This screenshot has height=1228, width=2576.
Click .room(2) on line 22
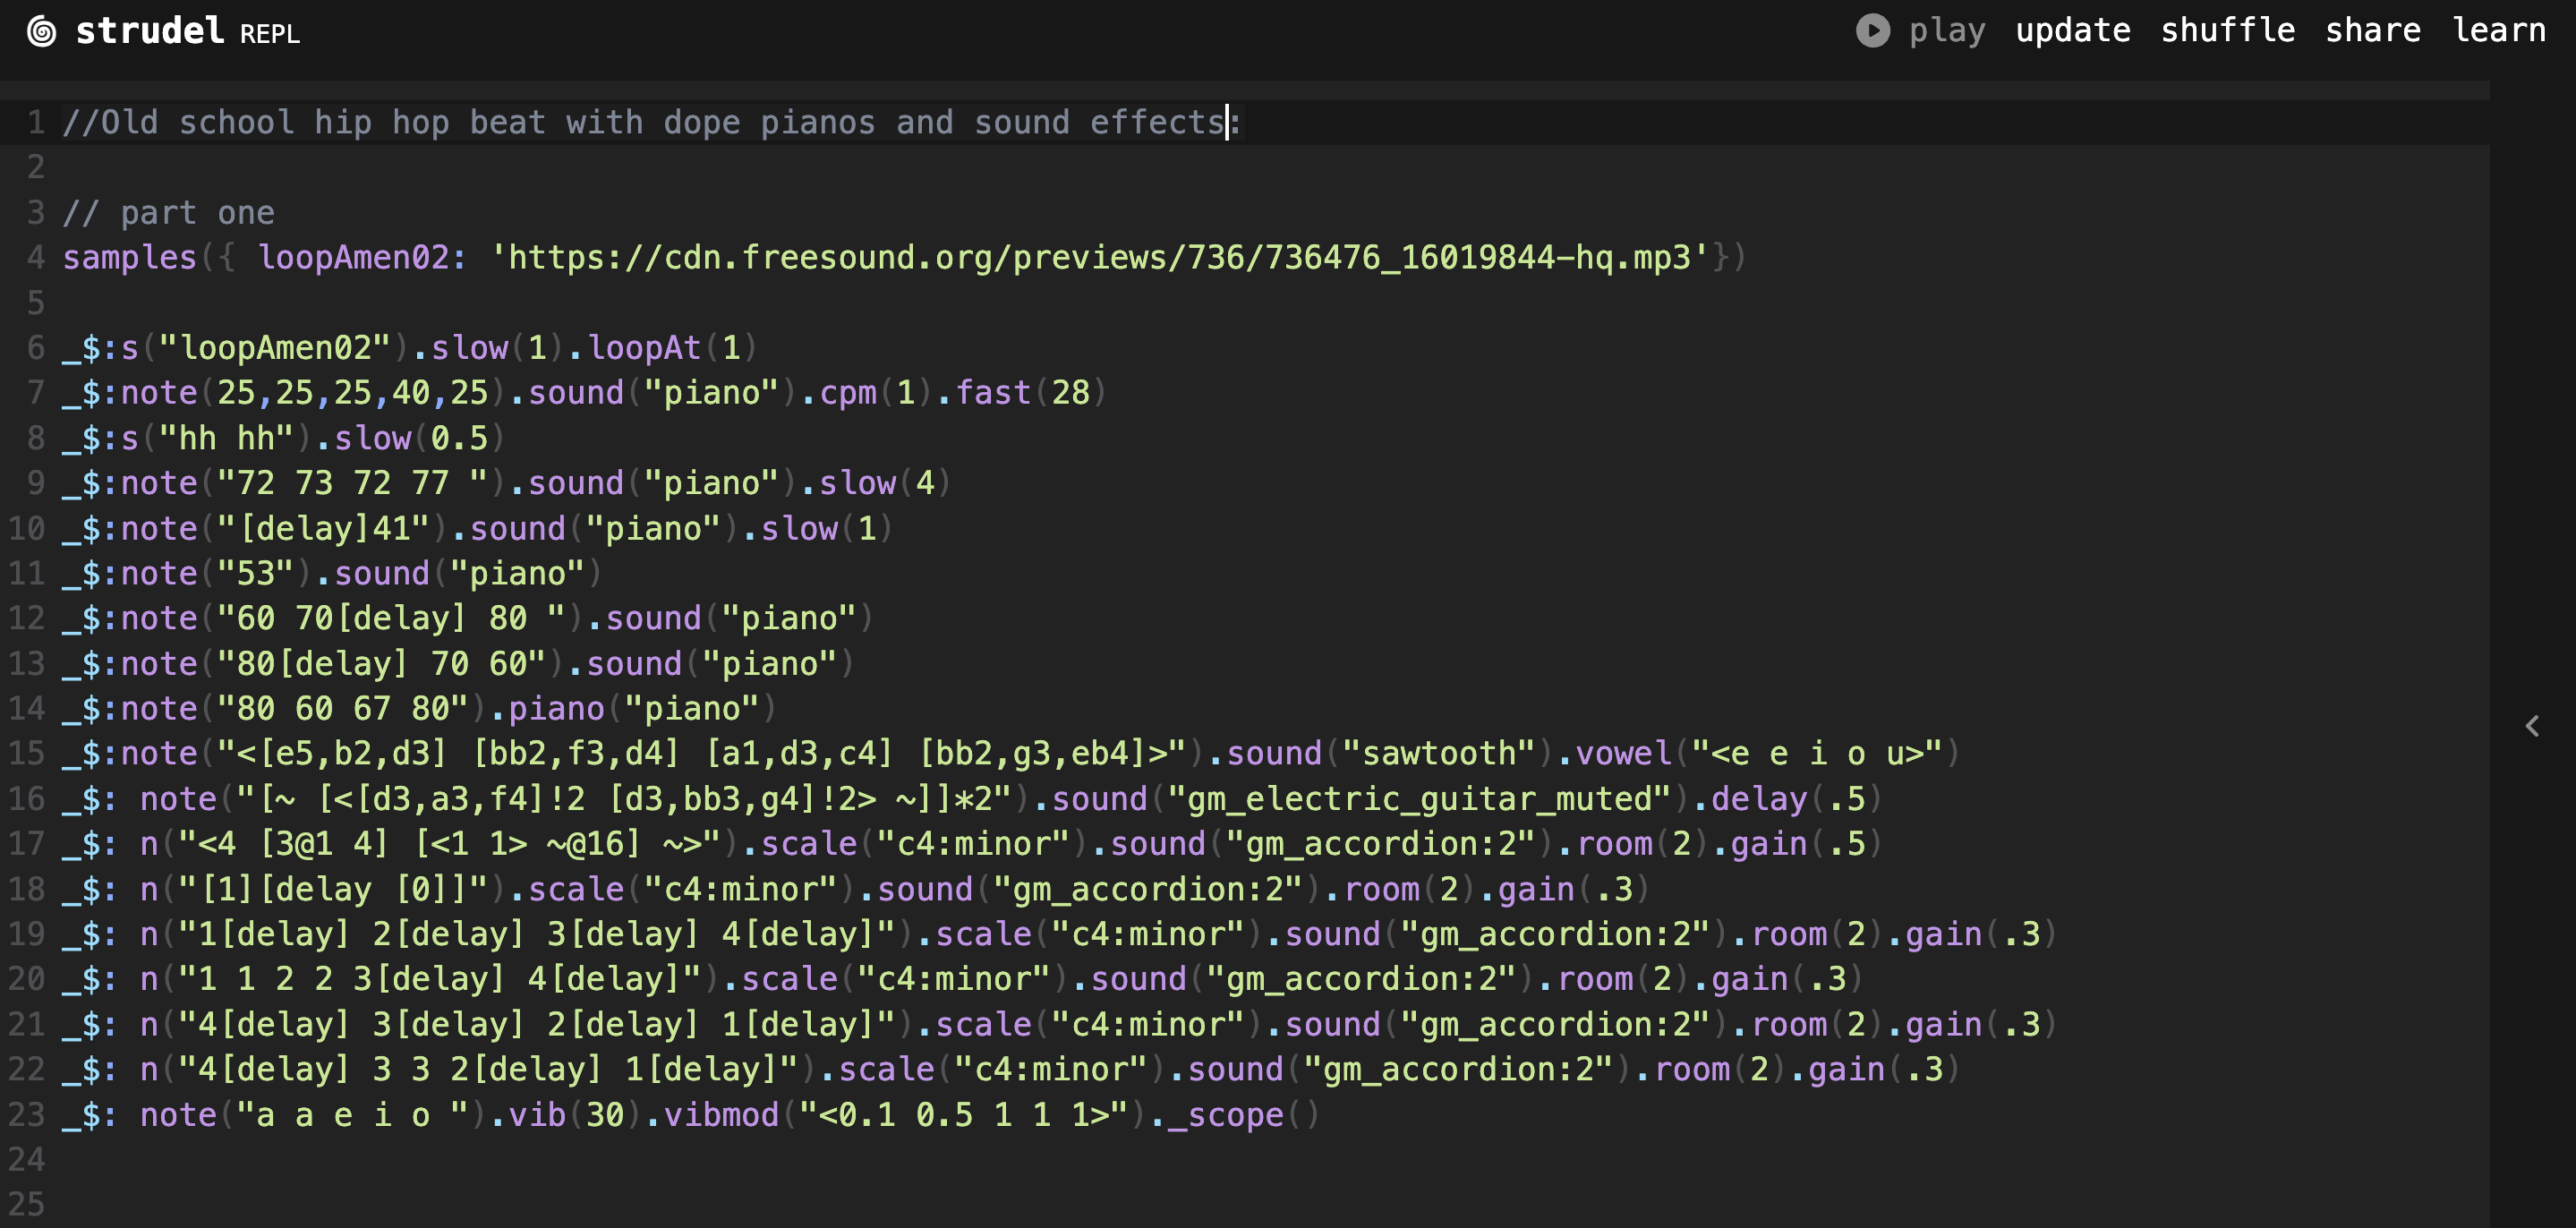(x=1711, y=1069)
